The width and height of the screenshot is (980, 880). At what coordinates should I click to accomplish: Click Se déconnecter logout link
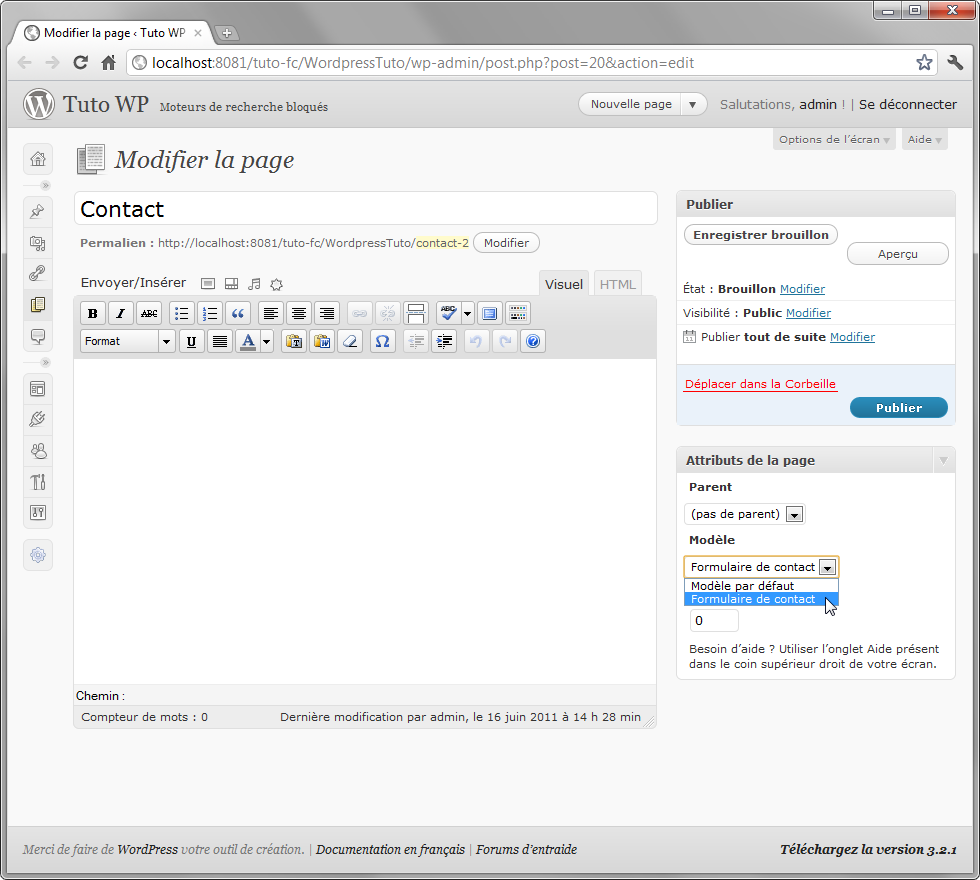pyautogui.click(x=908, y=104)
